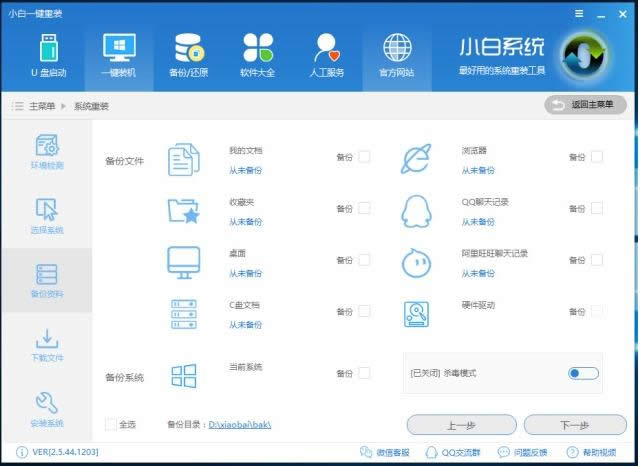Click the C盘文档 drive stack icon

[x=184, y=314]
